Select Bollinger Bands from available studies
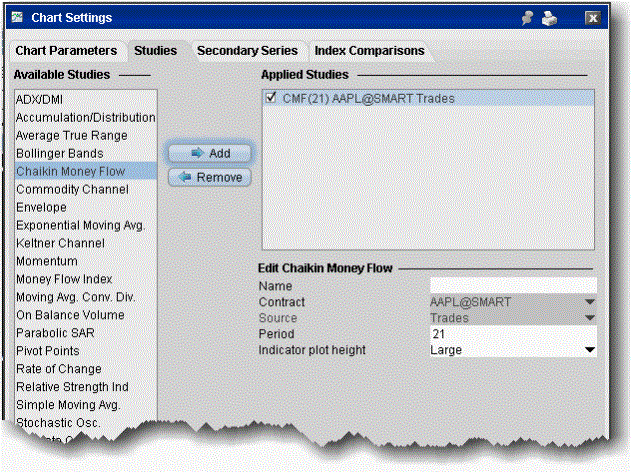 click(61, 153)
